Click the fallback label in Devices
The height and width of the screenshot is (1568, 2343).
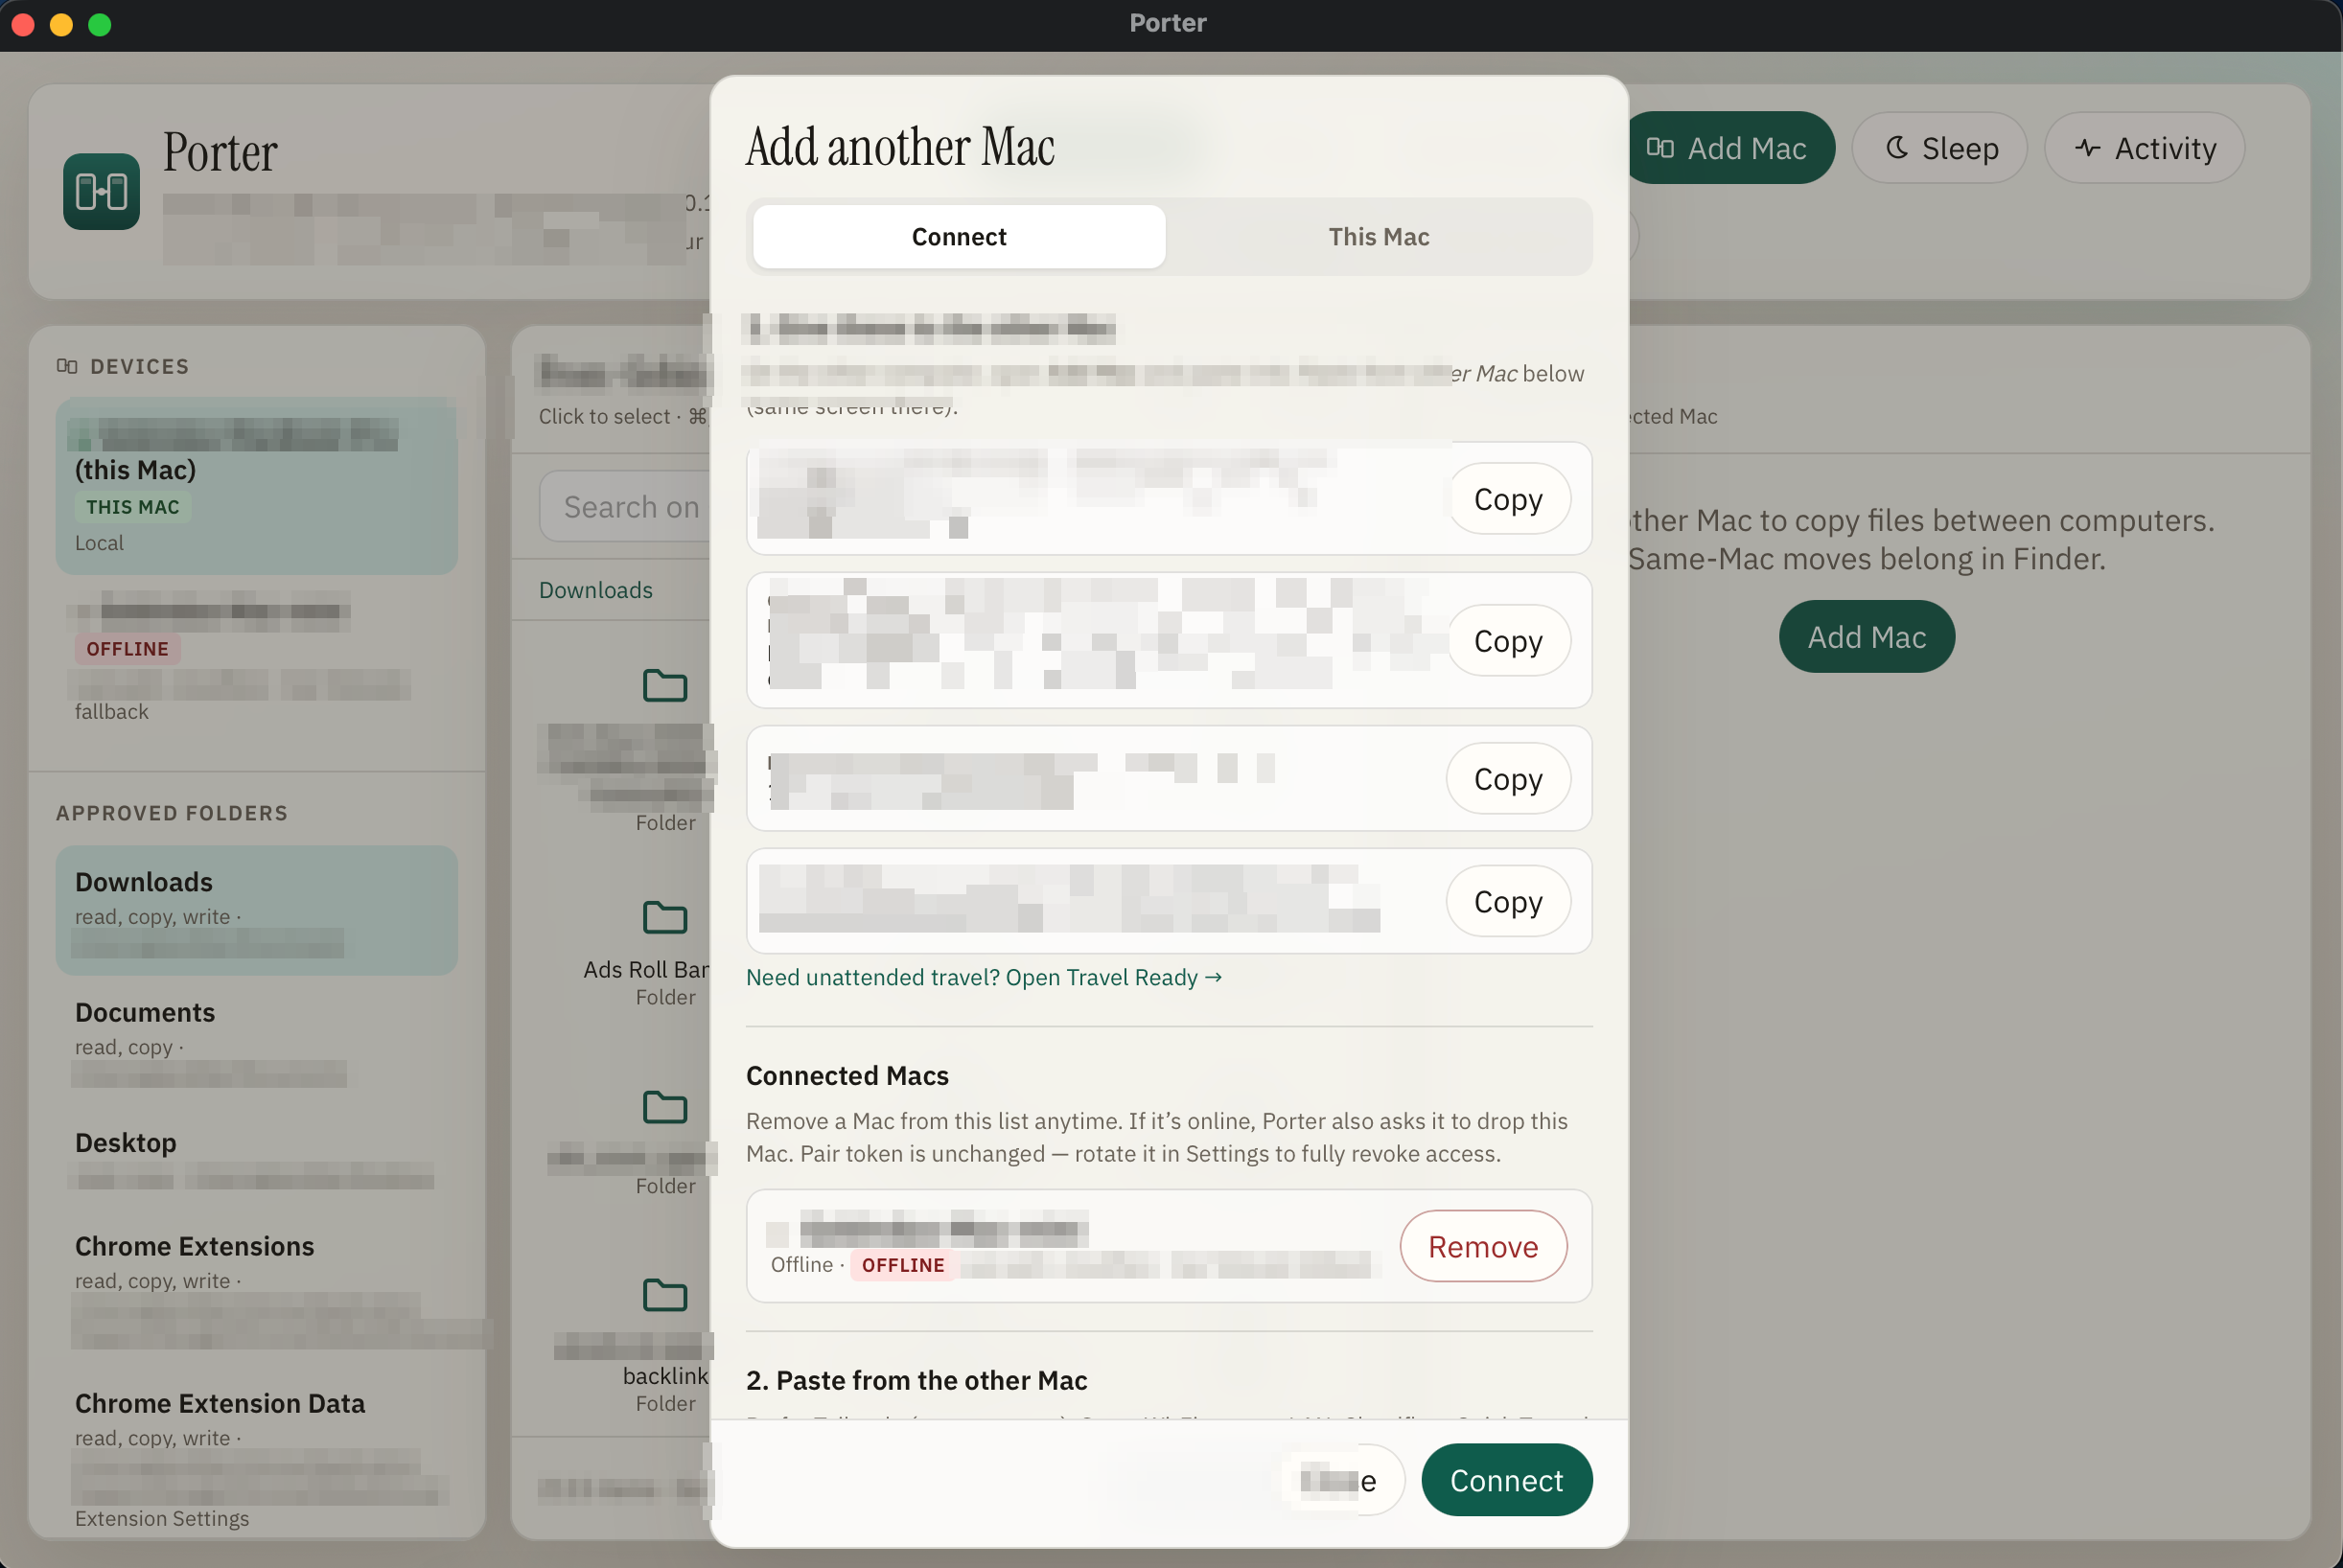(x=111, y=712)
